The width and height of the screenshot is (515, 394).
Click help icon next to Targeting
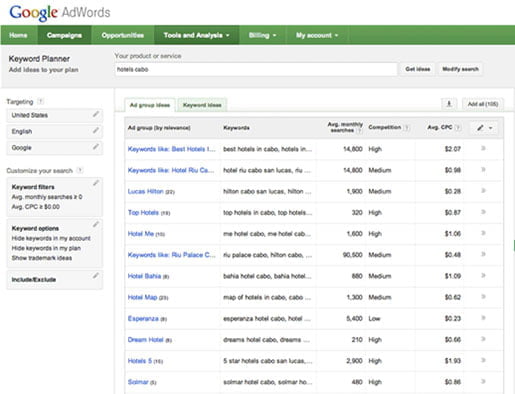[x=40, y=101]
